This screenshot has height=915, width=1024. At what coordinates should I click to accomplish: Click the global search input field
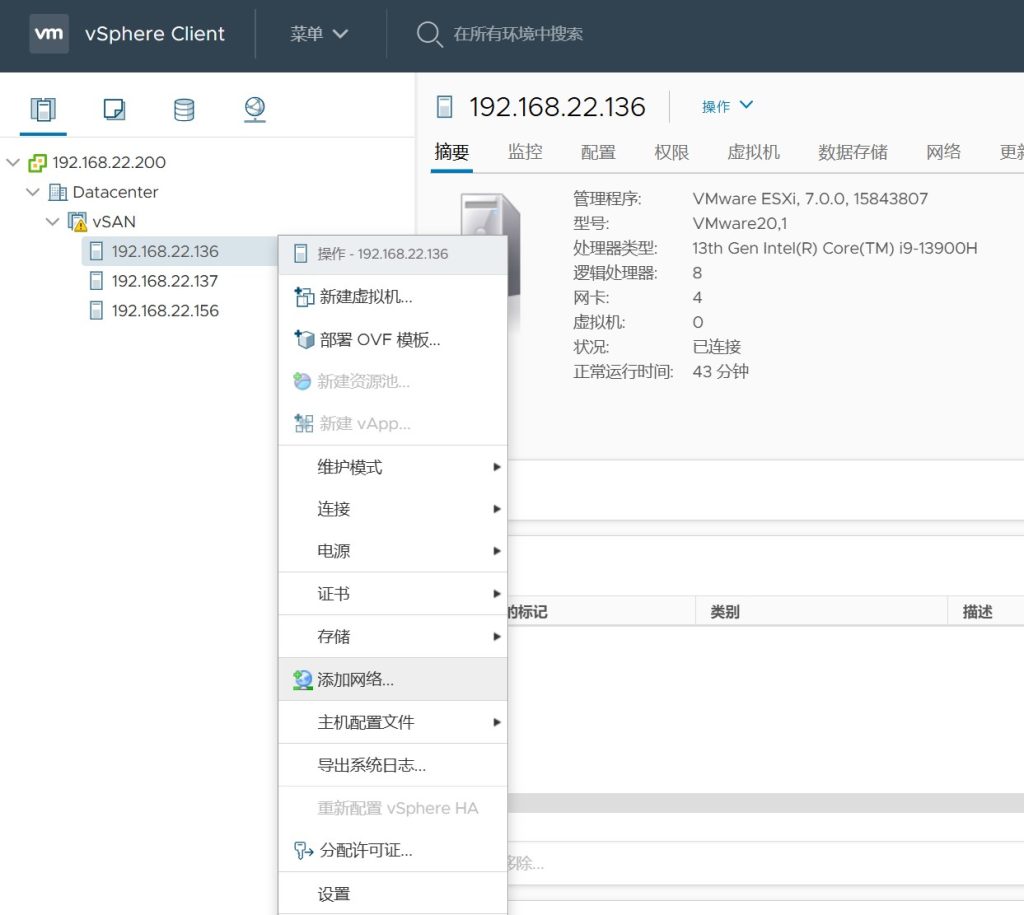point(519,34)
